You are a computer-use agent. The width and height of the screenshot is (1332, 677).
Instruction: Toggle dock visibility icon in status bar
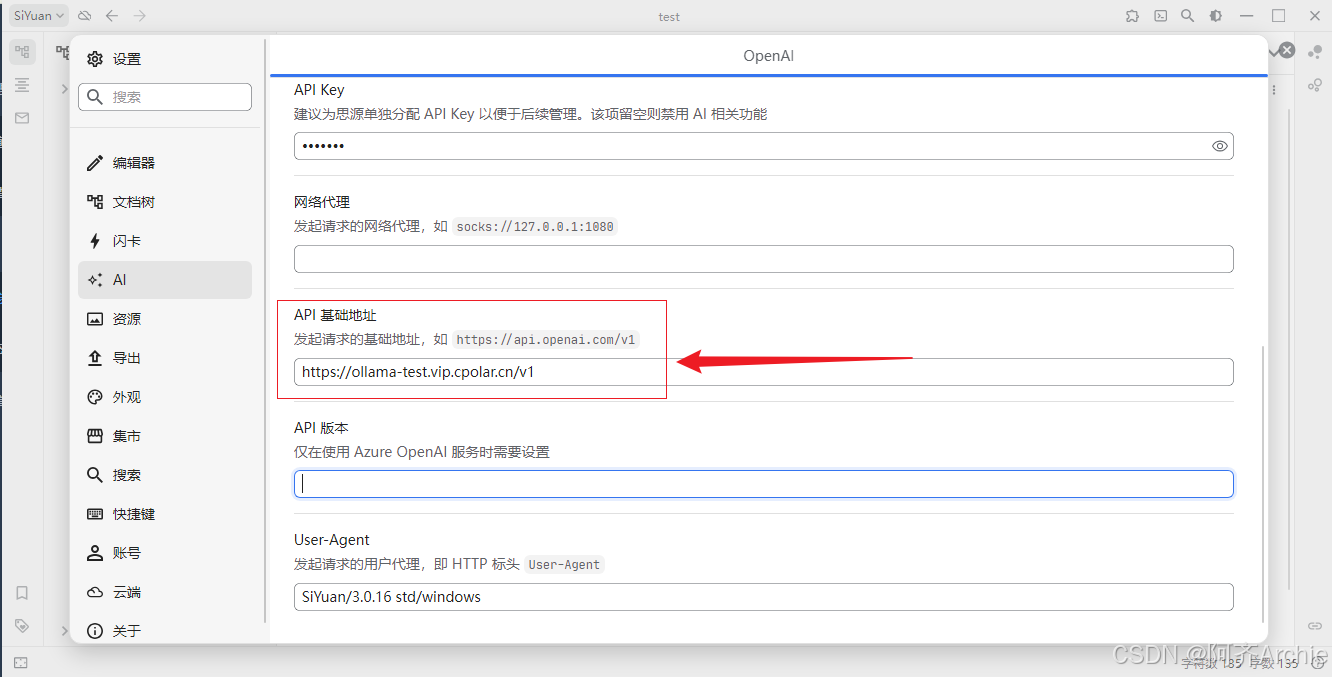tap(21, 662)
